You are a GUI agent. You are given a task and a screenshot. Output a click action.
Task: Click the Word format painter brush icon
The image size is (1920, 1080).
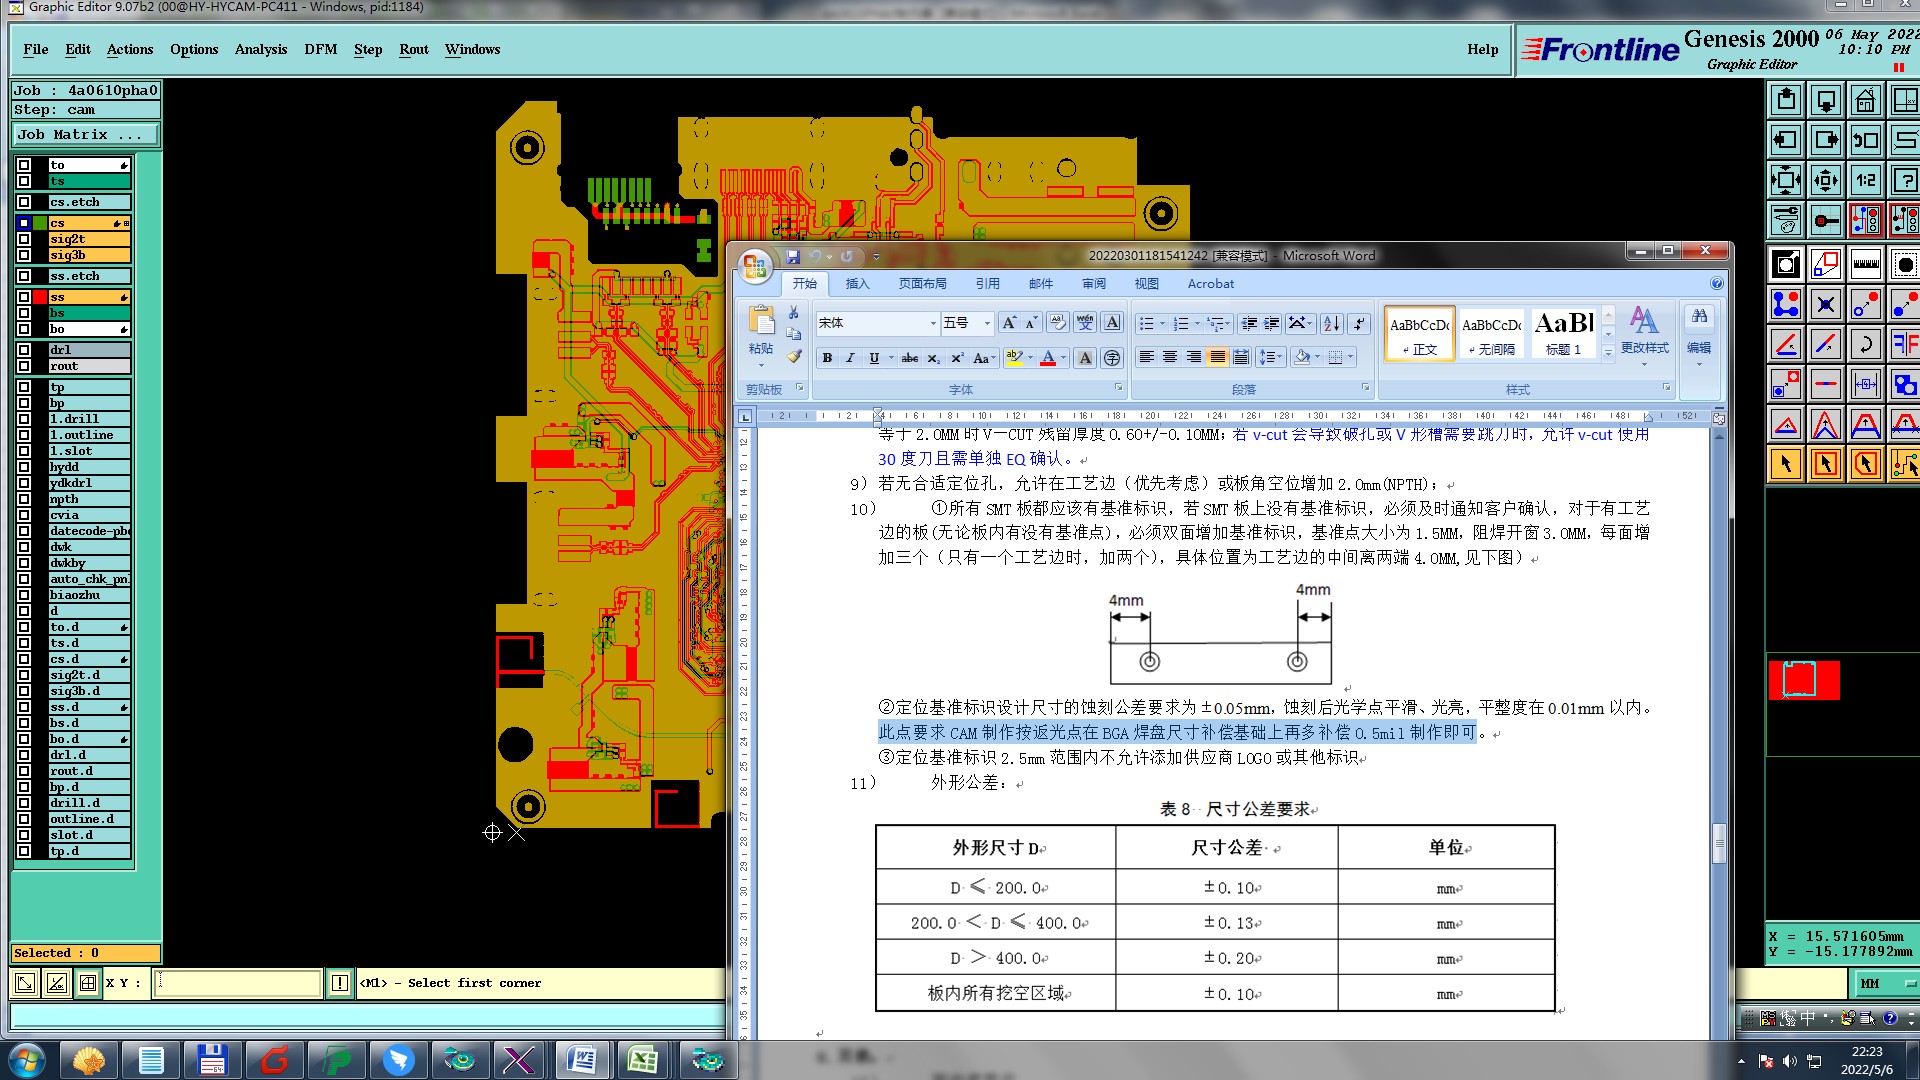pyautogui.click(x=794, y=356)
